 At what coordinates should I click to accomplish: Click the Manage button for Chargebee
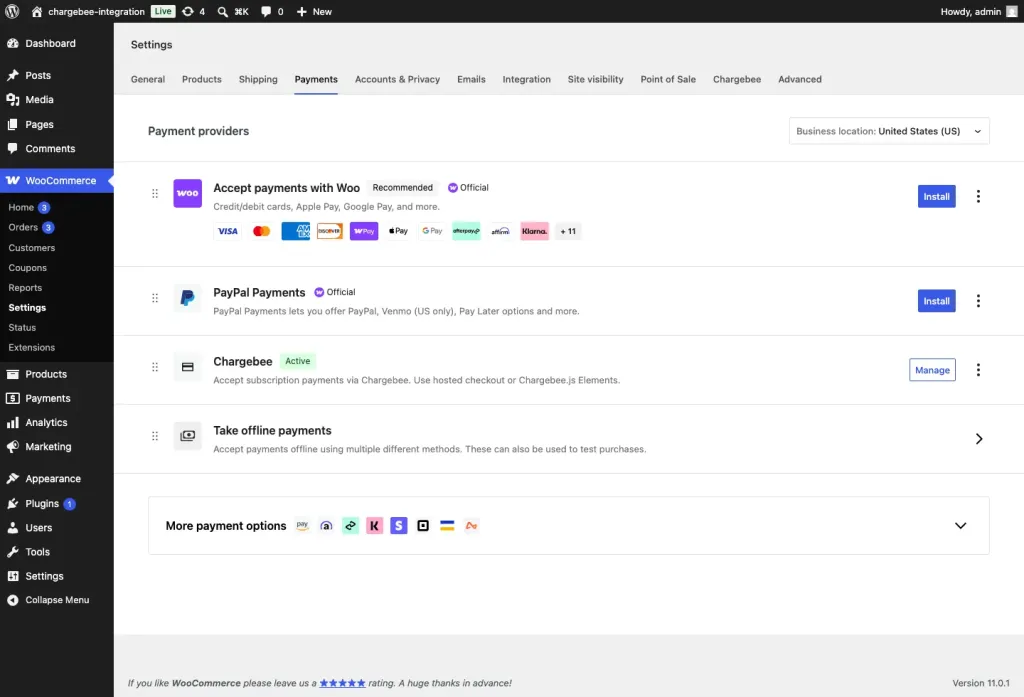pos(932,370)
